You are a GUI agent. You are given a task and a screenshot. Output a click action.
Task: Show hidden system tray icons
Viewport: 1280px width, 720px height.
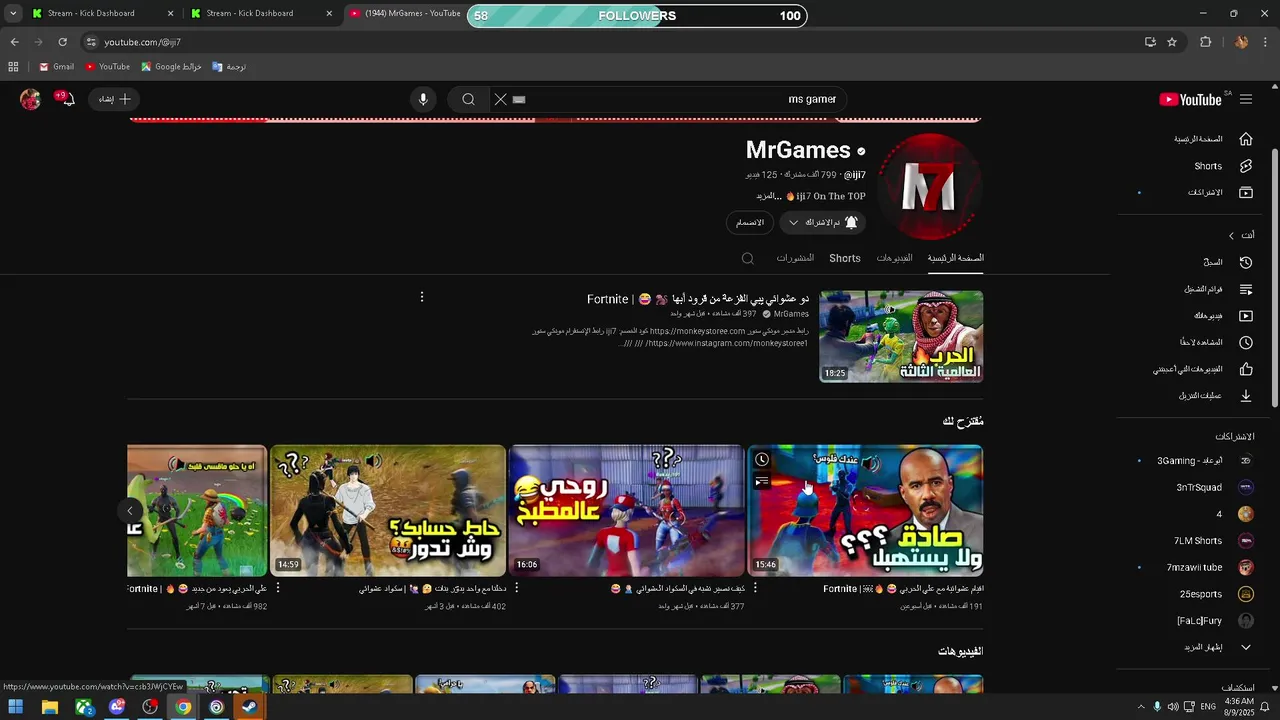pyautogui.click(x=1141, y=707)
